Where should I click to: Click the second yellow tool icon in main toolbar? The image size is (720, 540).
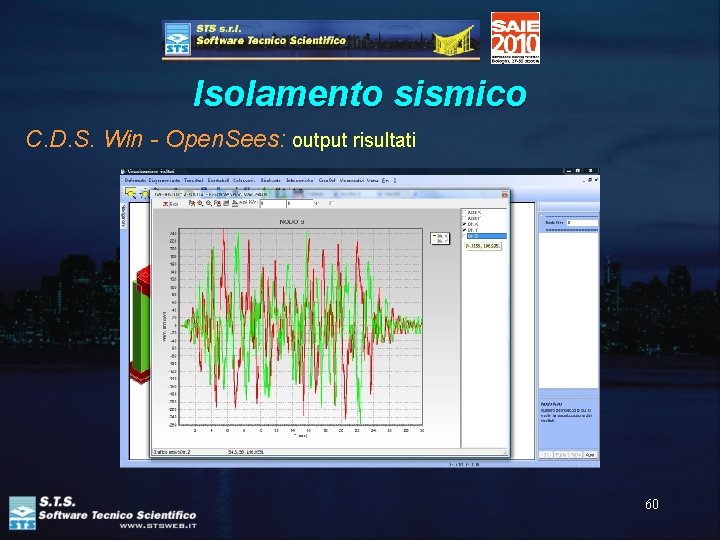click(x=145, y=193)
